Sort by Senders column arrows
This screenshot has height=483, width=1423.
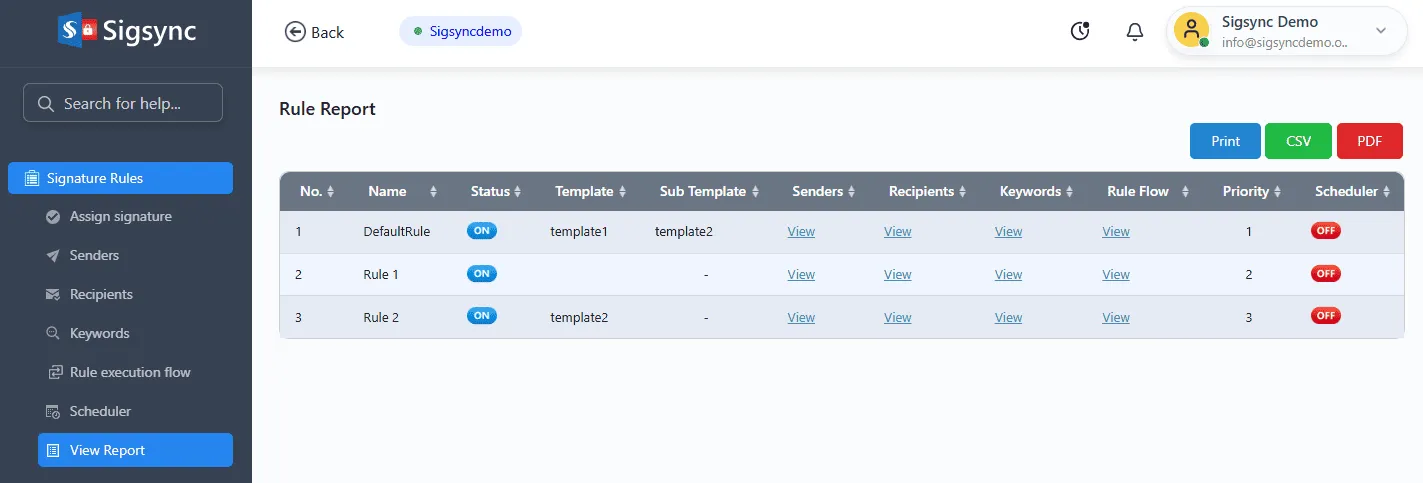coord(852,191)
